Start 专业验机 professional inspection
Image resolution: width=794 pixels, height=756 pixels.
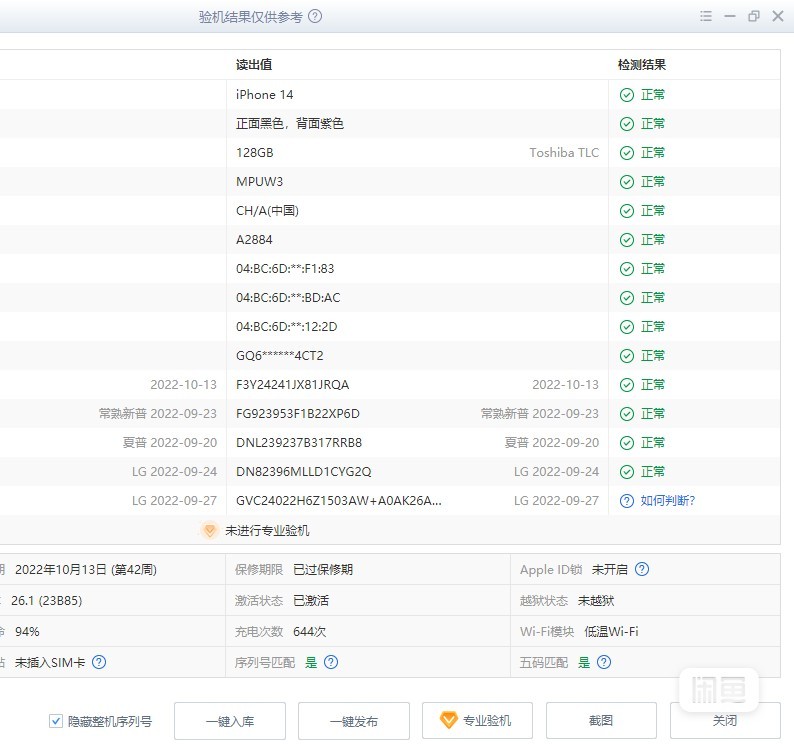point(478,721)
